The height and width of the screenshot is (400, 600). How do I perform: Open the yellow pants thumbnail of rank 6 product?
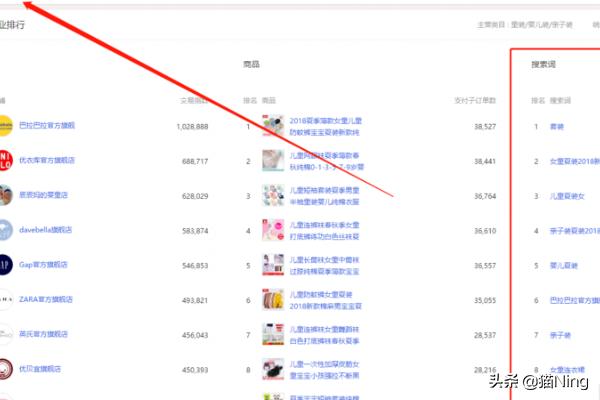(x=273, y=299)
